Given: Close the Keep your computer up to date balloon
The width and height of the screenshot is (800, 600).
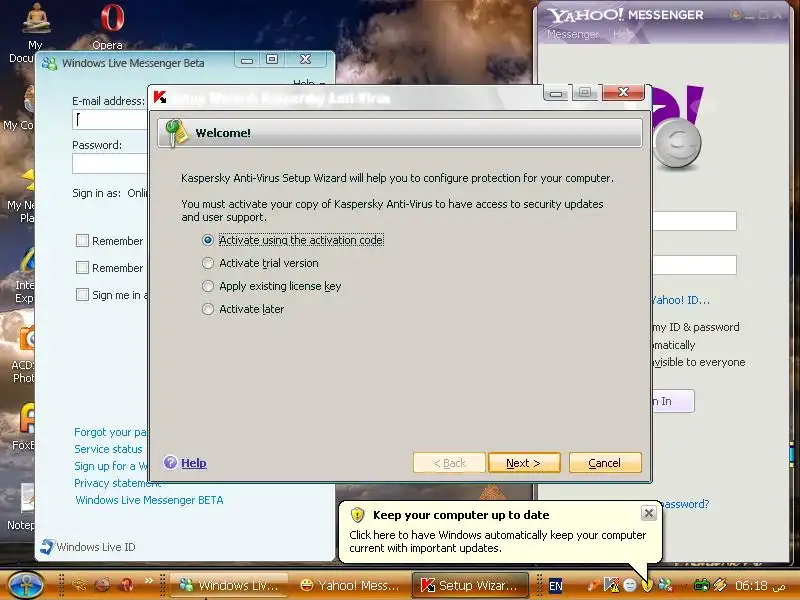Looking at the screenshot, I should [x=648, y=513].
